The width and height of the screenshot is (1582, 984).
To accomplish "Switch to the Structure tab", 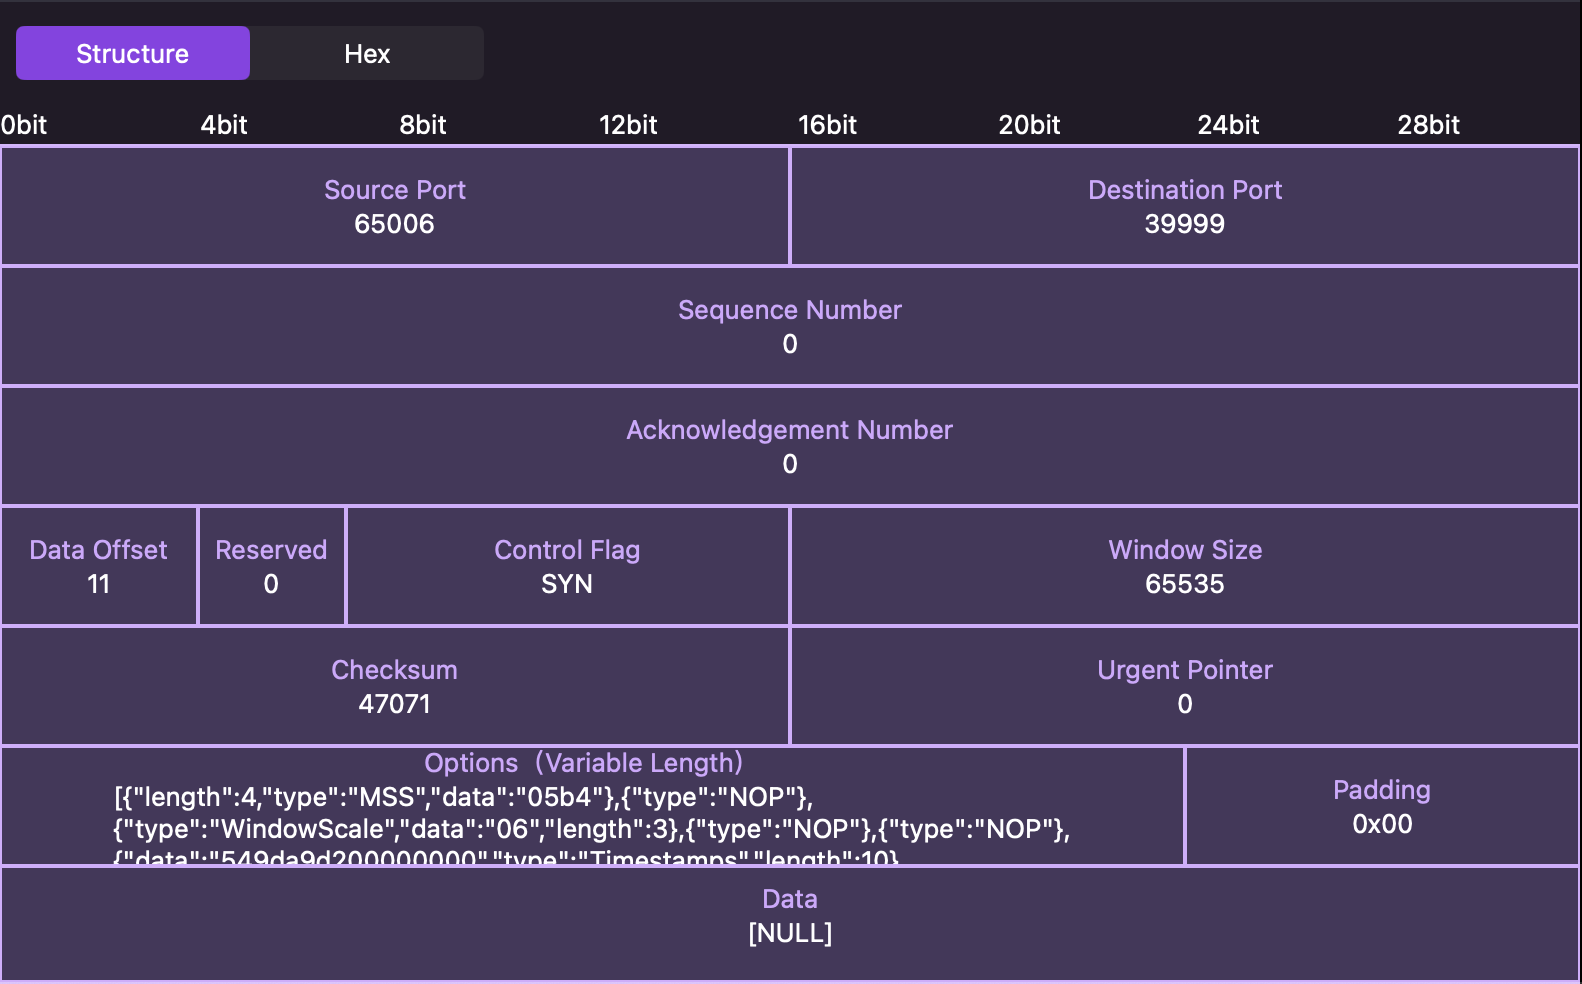I will pyautogui.click(x=133, y=53).
